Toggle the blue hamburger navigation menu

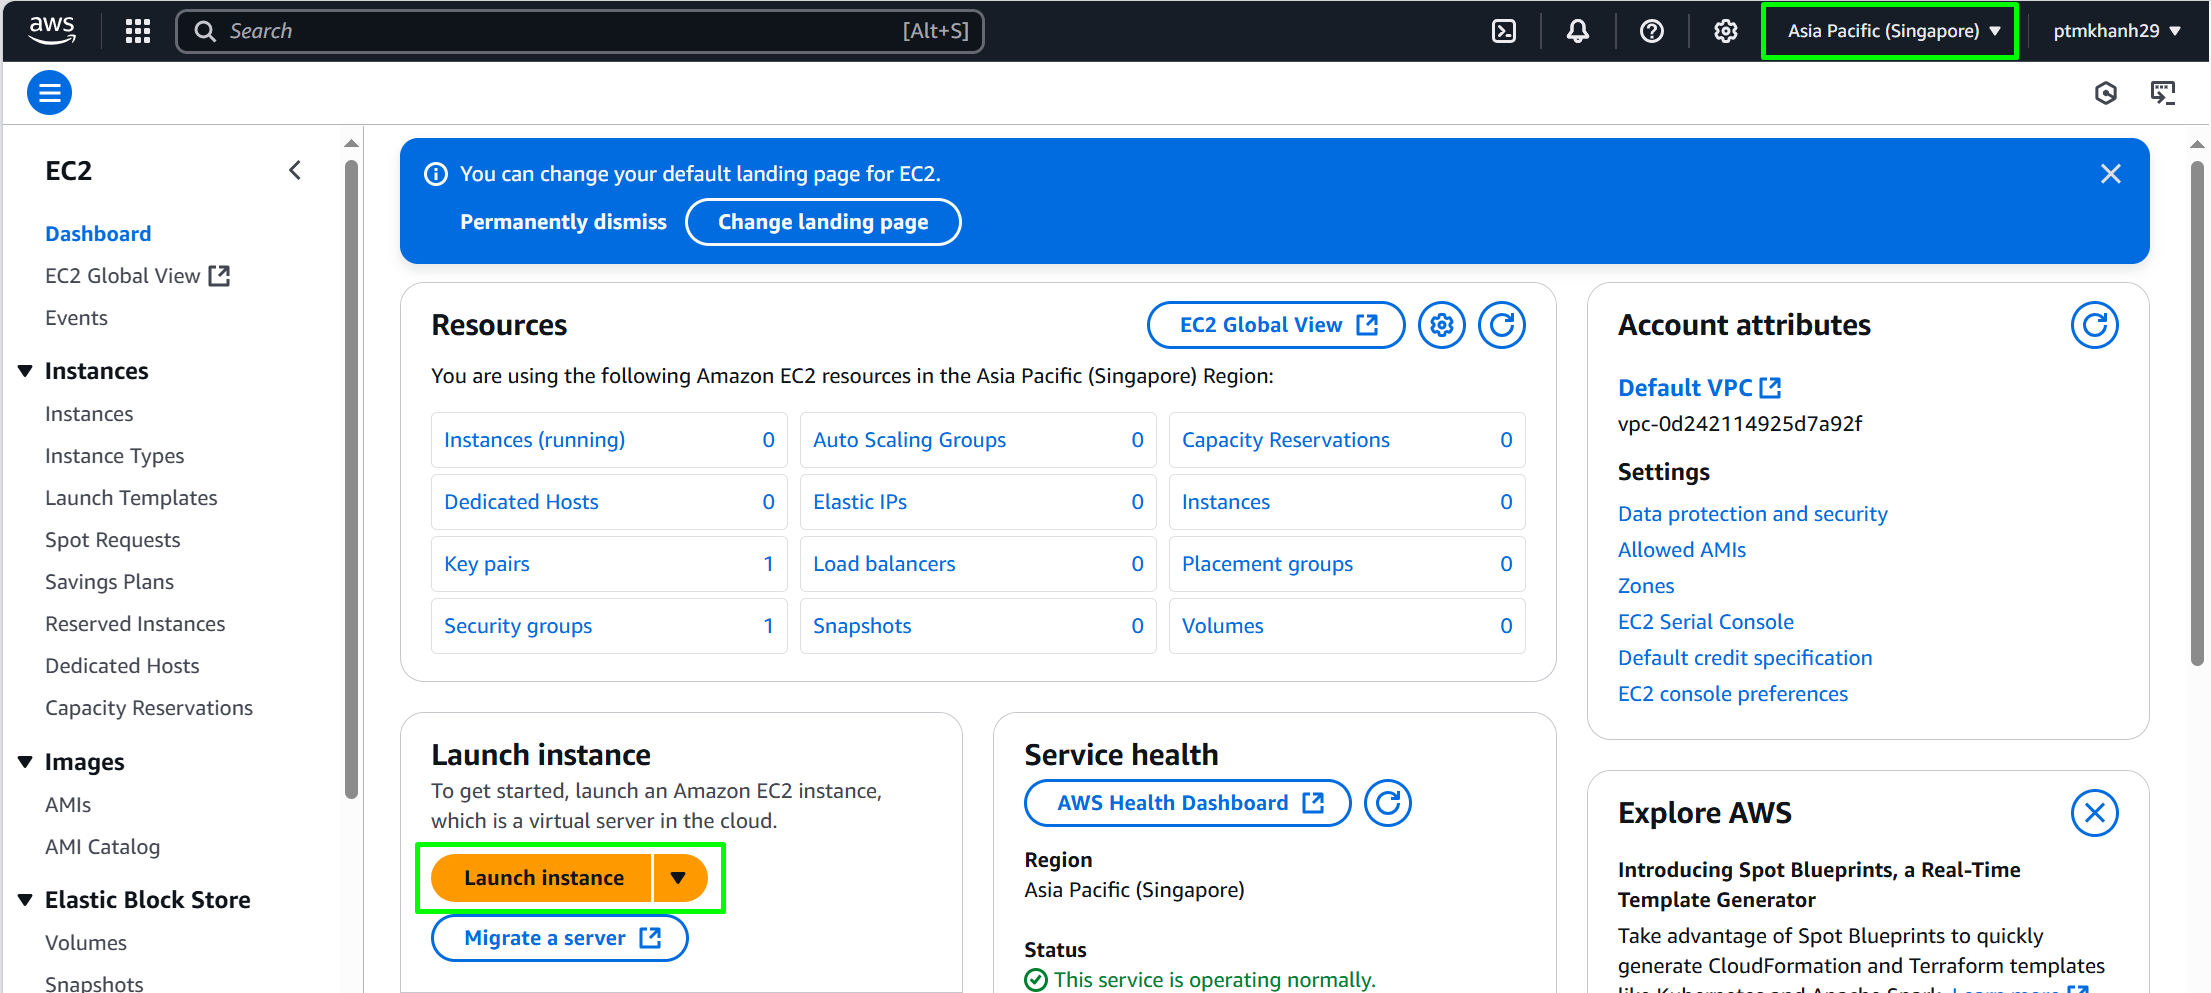[49, 93]
